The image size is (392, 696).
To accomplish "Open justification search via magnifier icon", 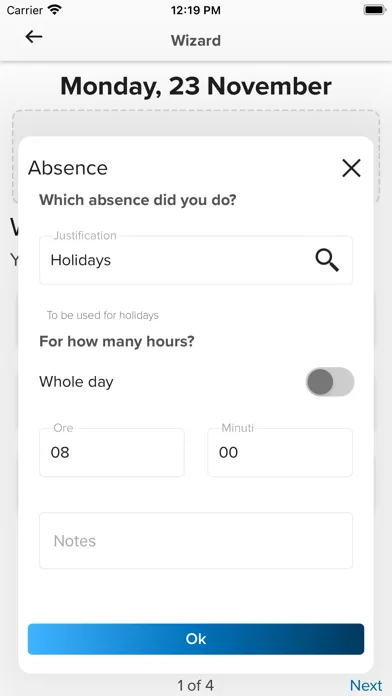I will click(x=327, y=260).
